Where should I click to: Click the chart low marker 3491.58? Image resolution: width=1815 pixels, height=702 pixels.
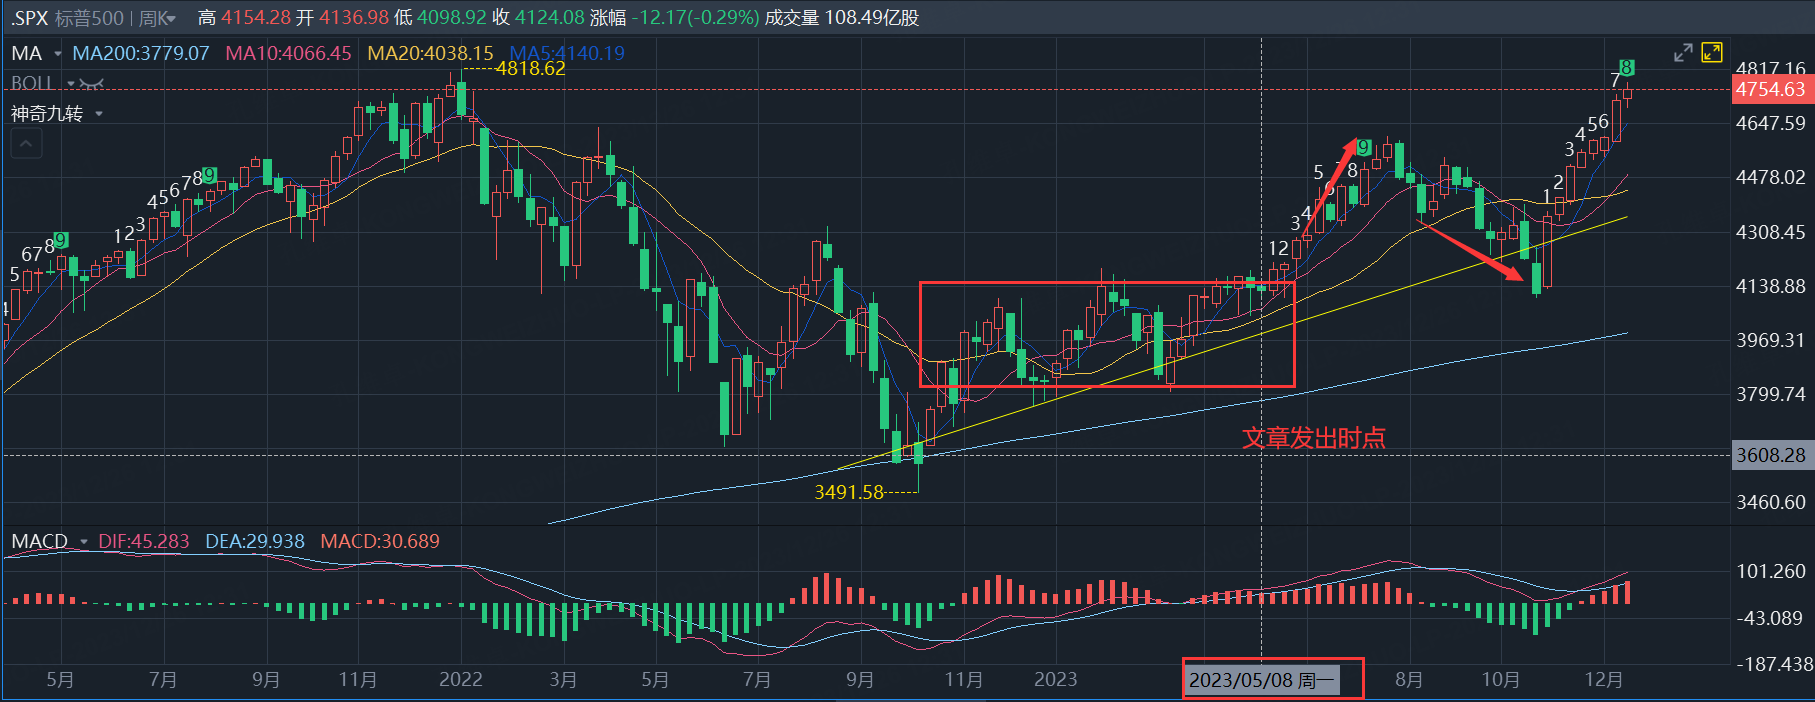(849, 492)
